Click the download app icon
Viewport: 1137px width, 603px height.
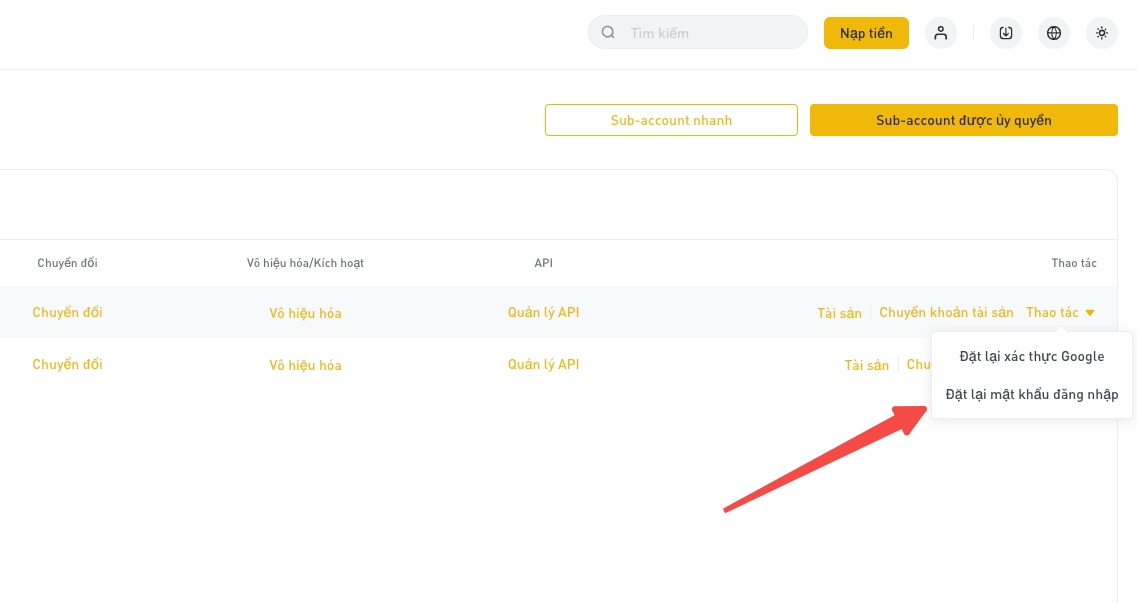(1006, 33)
